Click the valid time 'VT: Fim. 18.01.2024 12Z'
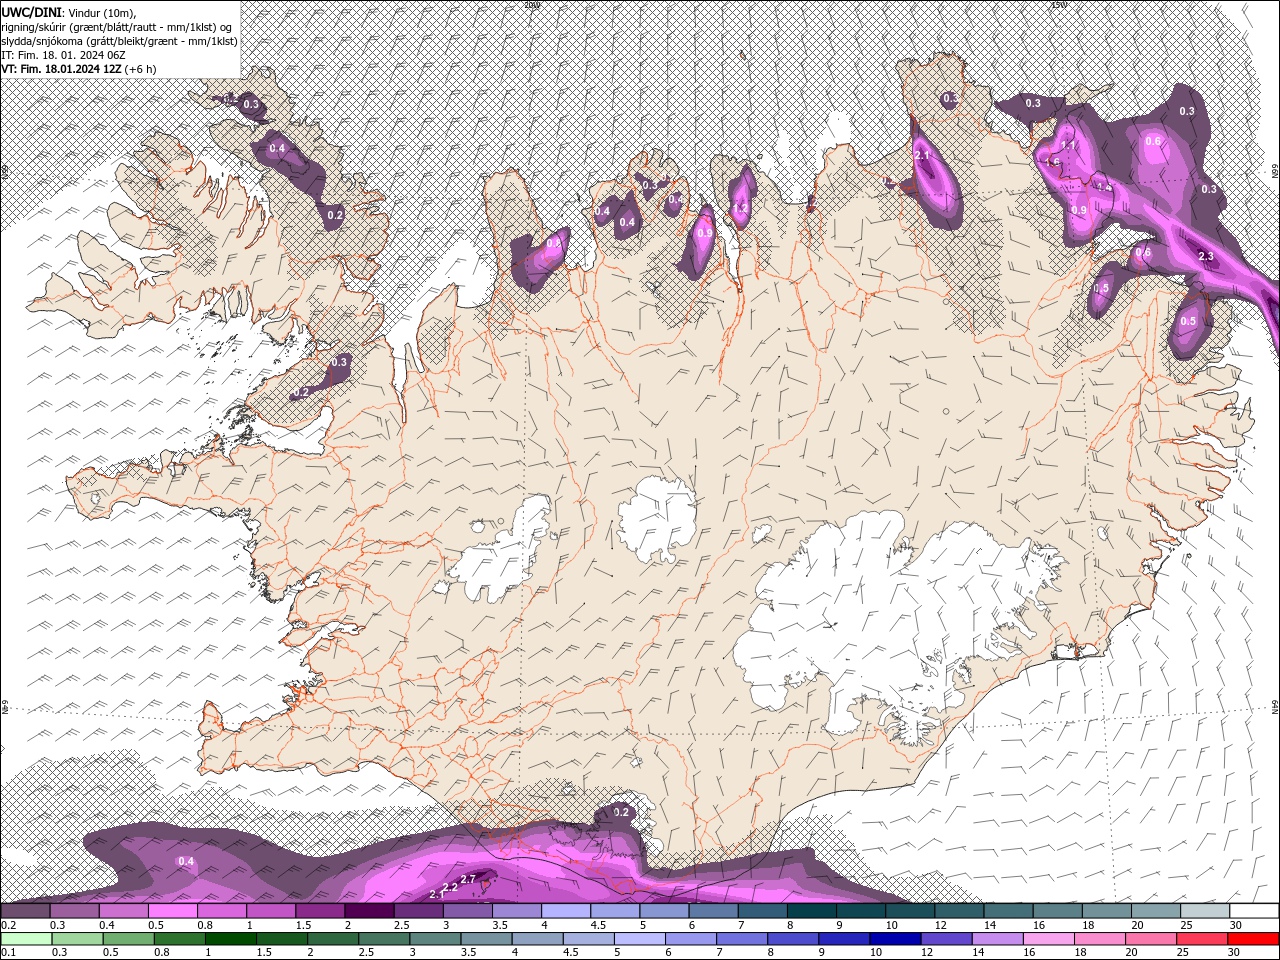Viewport: 1280px width, 960px height. (x=61, y=69)
